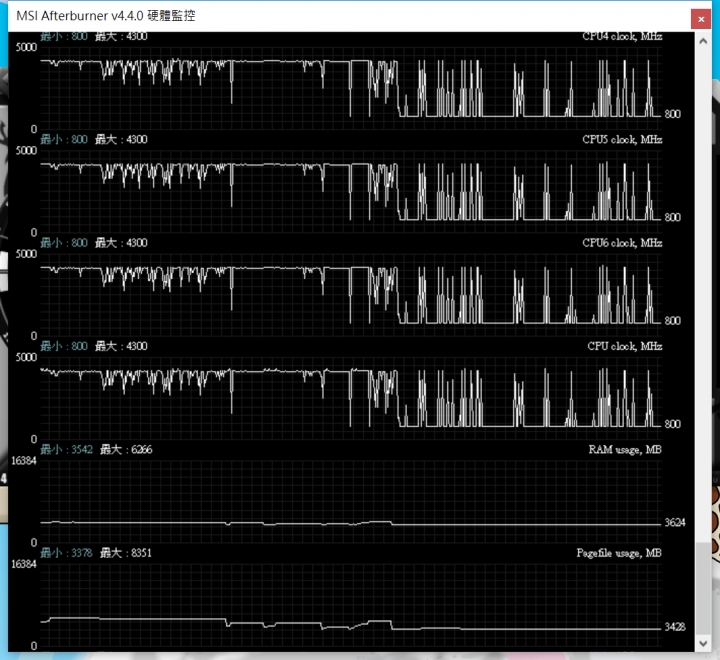This screenshot has width=720, height=660.
Task: Click the CPU clock, MHz graph label
Action: click(625, 346)
